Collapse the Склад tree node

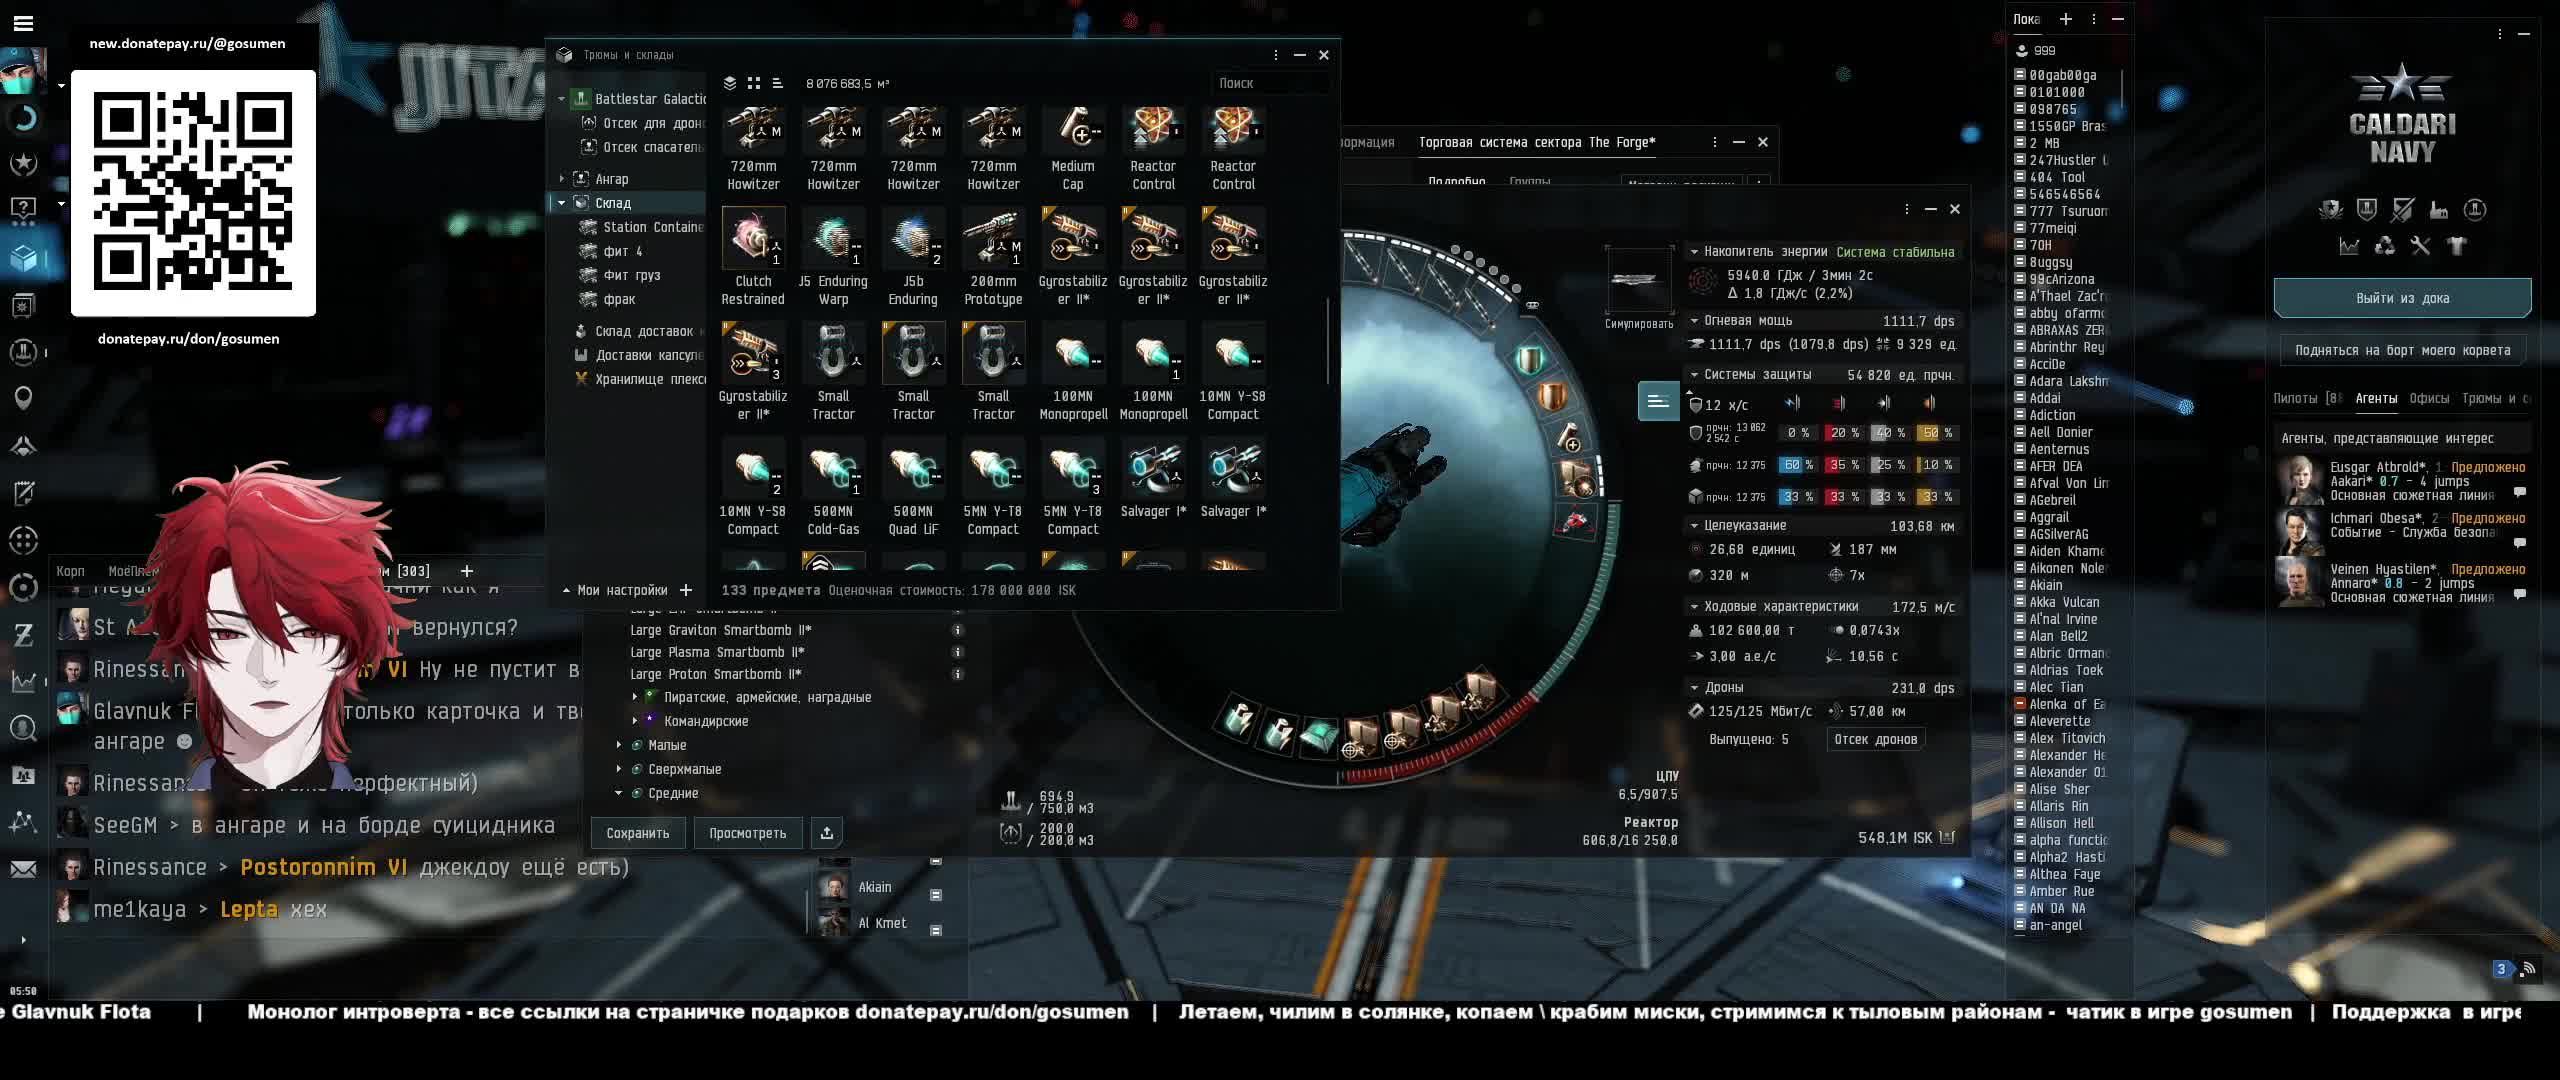(x=562, y=203)
